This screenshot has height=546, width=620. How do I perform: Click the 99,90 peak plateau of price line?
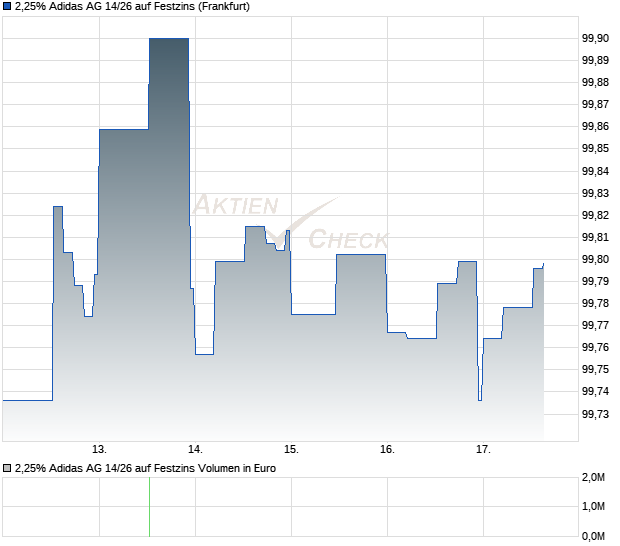coord(169,38)
